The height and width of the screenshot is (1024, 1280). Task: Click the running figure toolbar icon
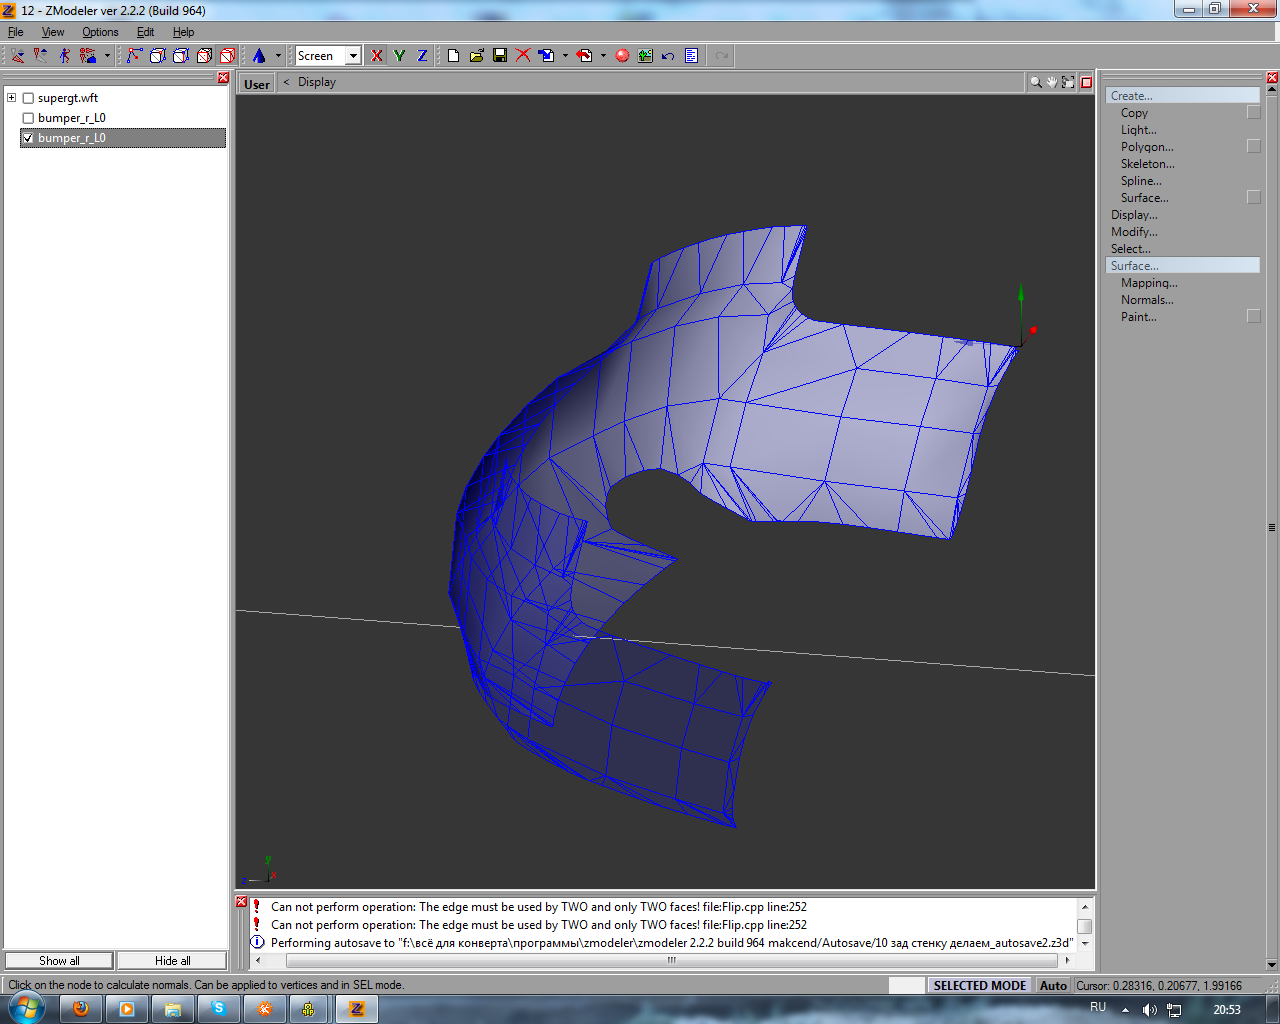tap(64, 56)
